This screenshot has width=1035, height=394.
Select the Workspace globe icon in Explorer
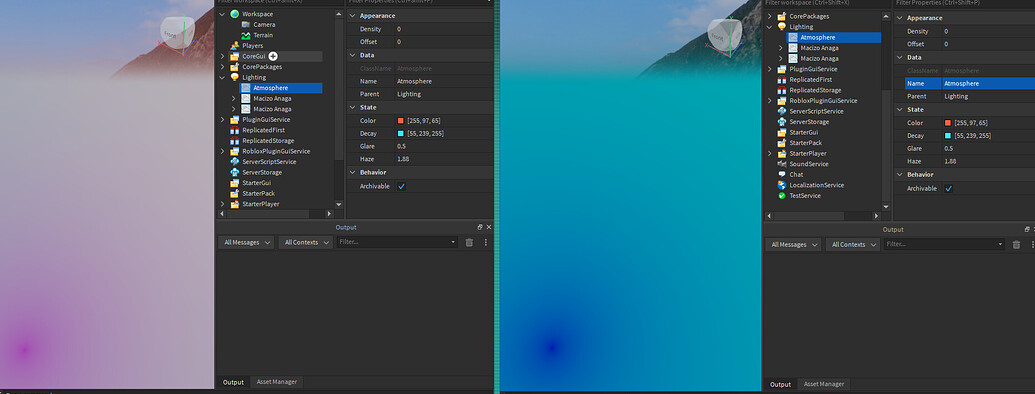click(234, 14)
